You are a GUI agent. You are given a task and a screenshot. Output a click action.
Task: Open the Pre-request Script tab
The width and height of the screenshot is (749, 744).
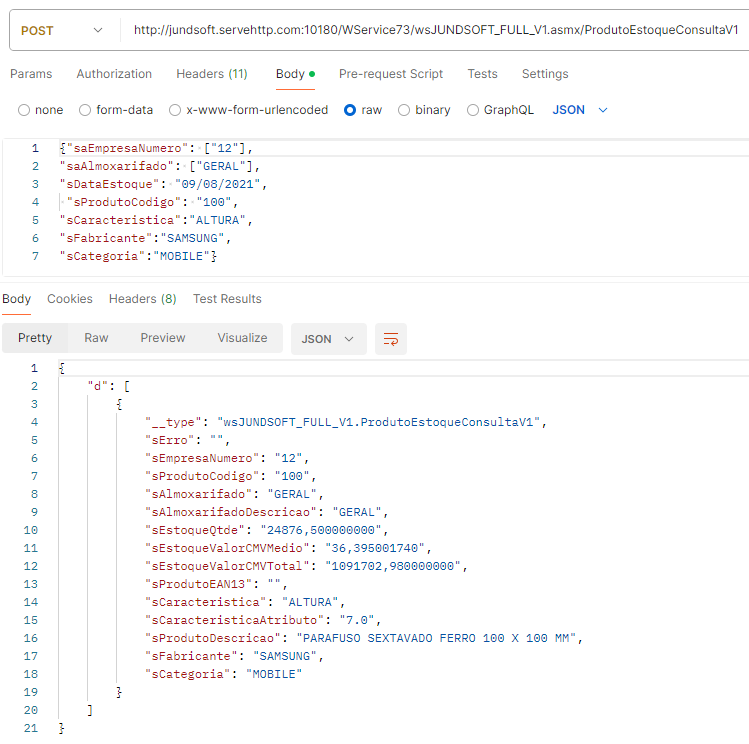390,74
